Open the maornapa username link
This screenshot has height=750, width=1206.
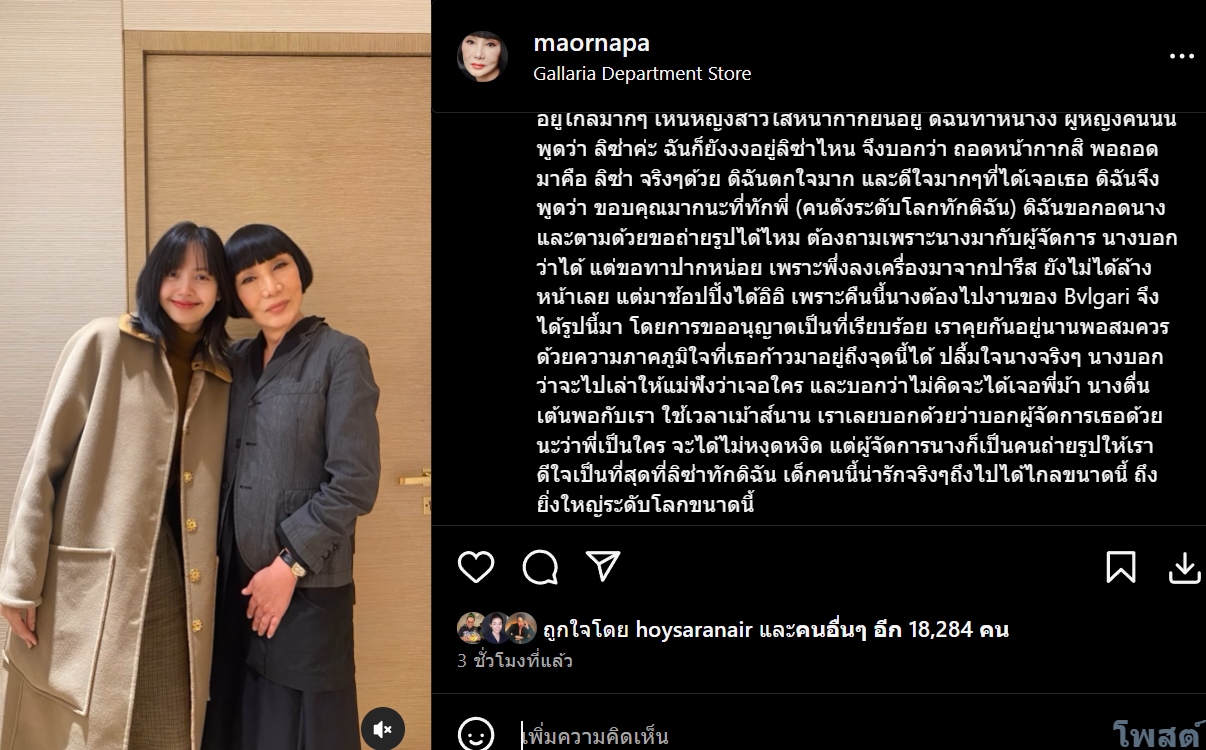click(591, 43)
